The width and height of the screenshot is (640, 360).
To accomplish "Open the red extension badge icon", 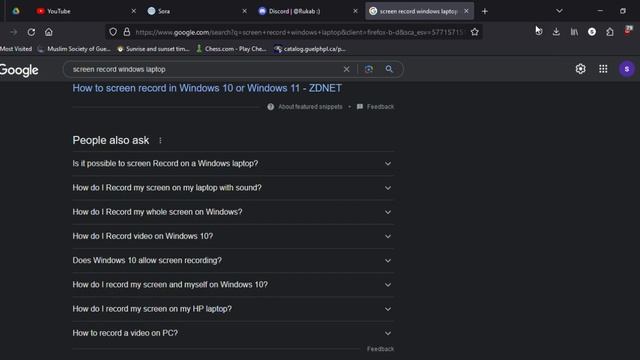I will [x=628, y=31].
